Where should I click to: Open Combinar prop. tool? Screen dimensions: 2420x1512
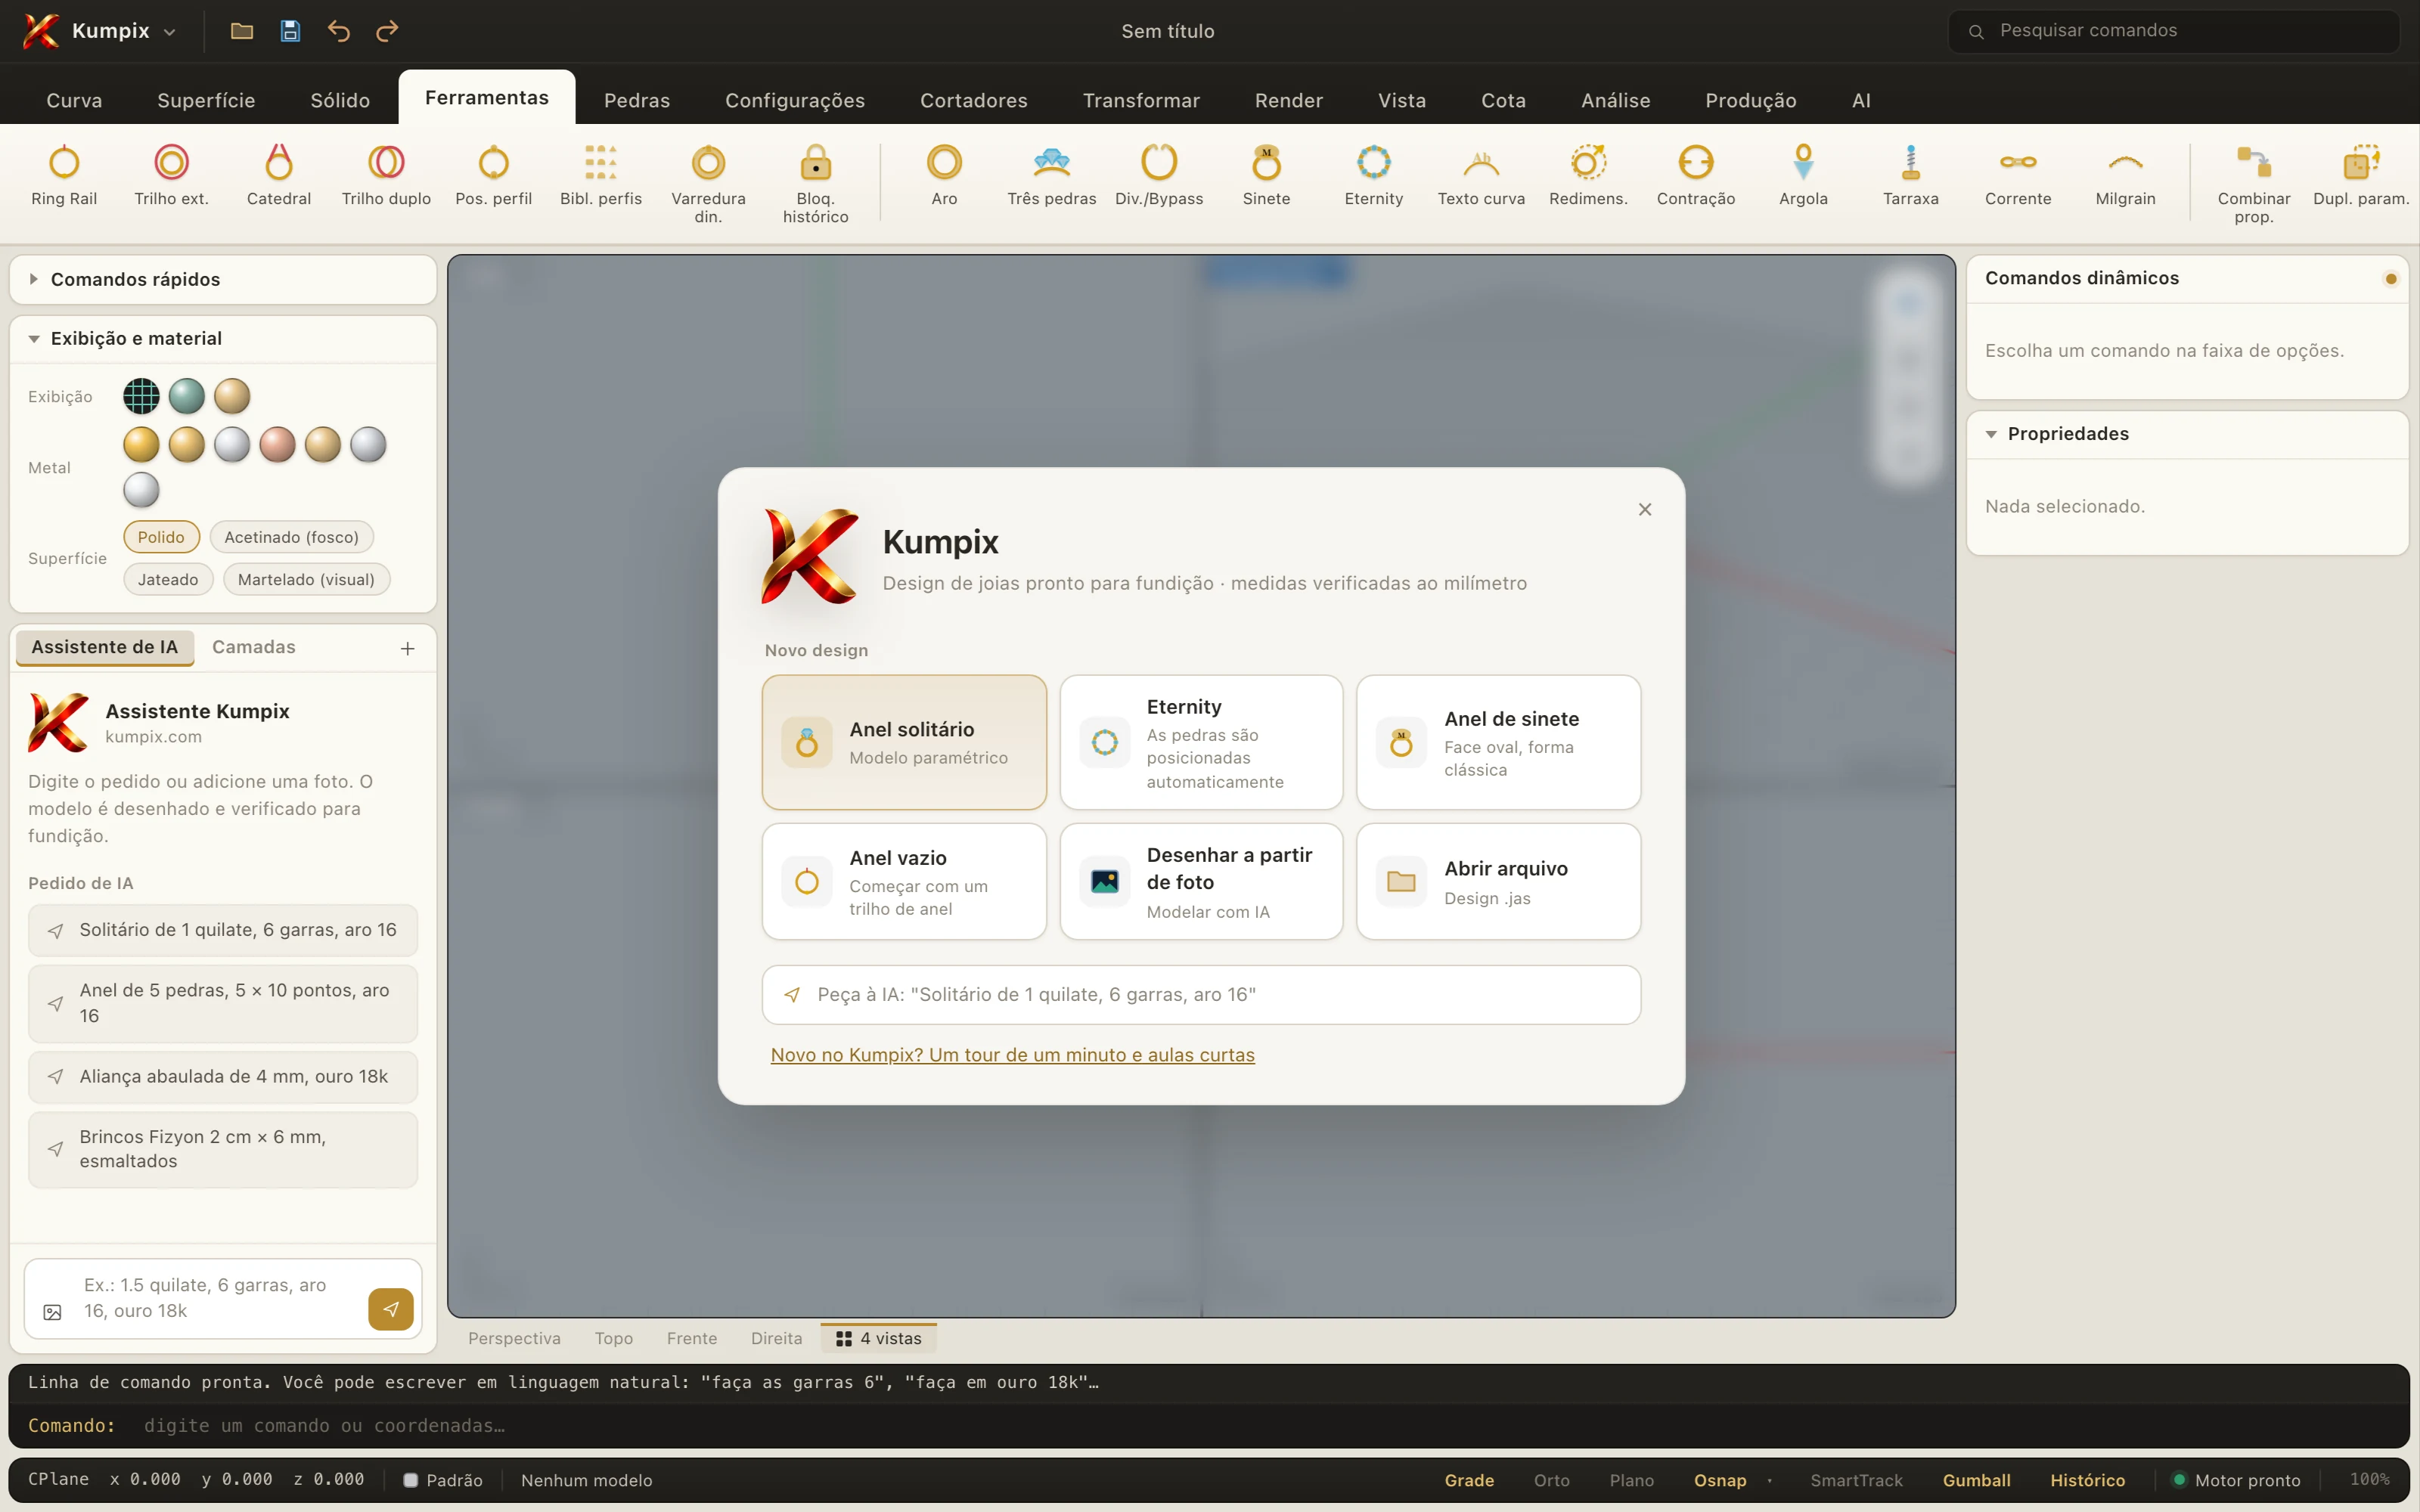[2253, 184]
